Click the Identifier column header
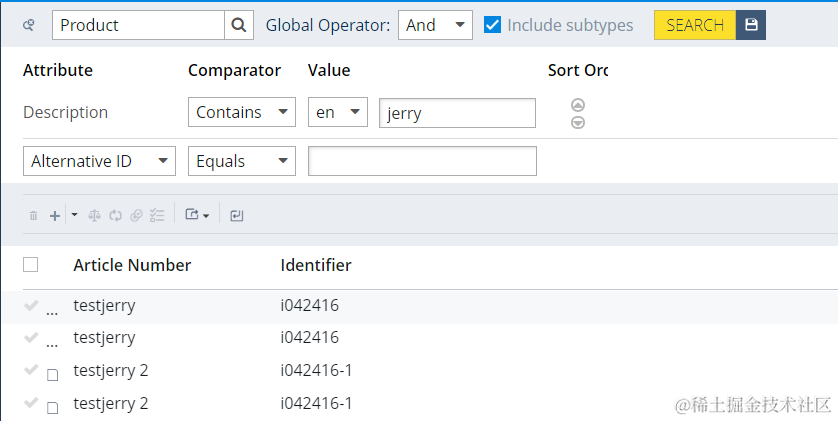The height and width of the screenshot is (421, 838). click(x=316, y=265)
